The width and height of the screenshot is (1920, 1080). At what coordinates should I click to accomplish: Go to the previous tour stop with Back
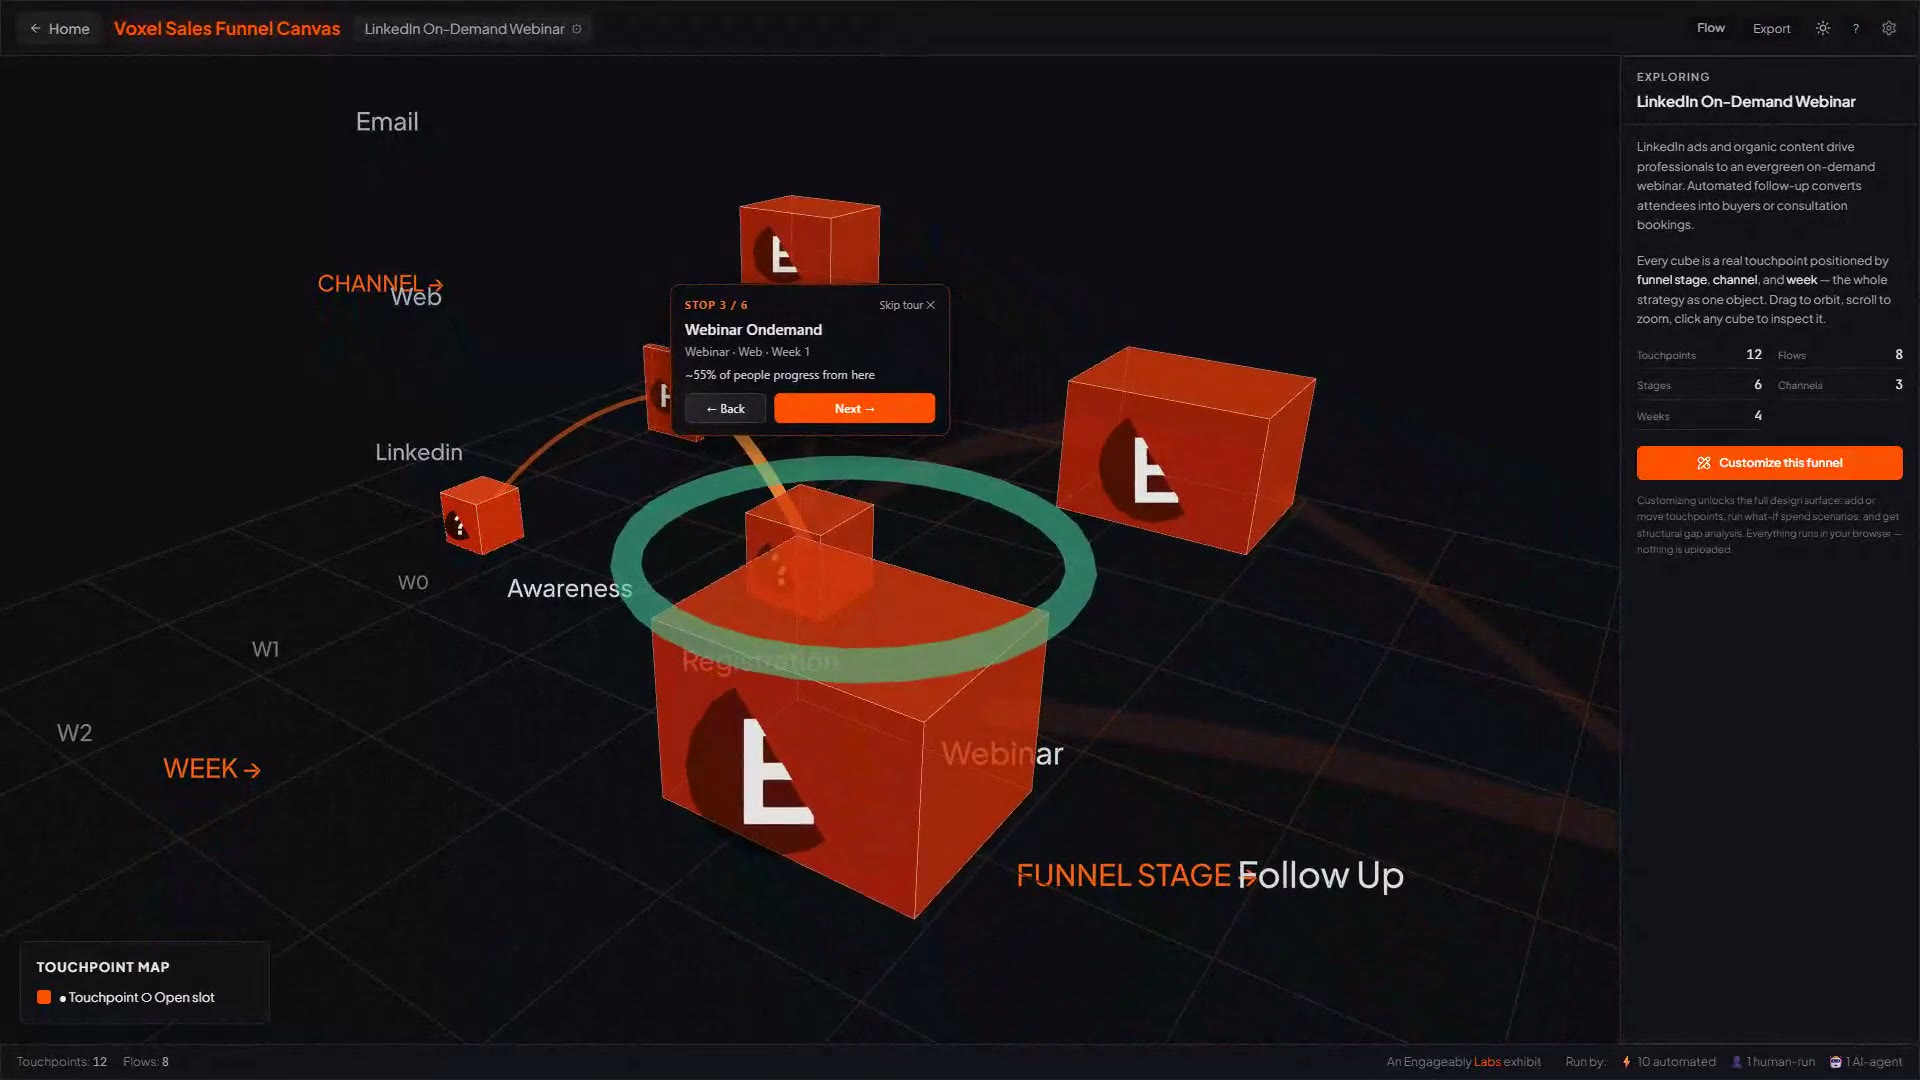(725, 408)
